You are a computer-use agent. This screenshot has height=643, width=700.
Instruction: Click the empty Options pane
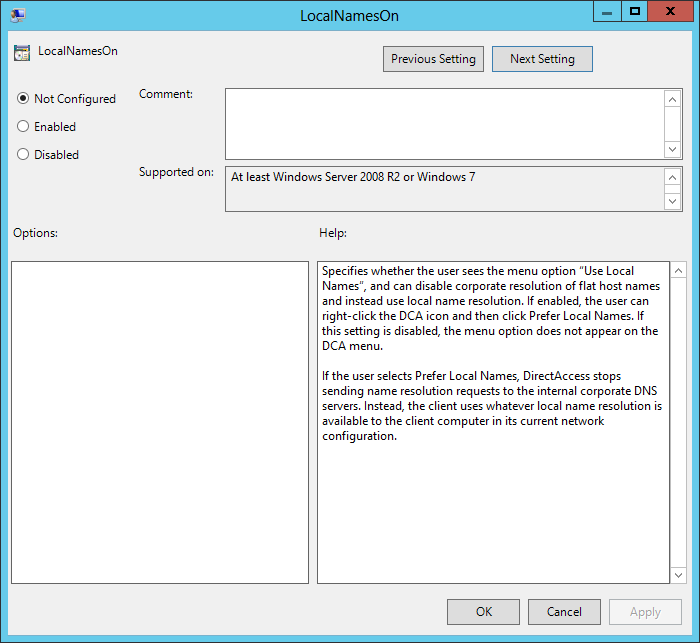[x=160, y=422]
